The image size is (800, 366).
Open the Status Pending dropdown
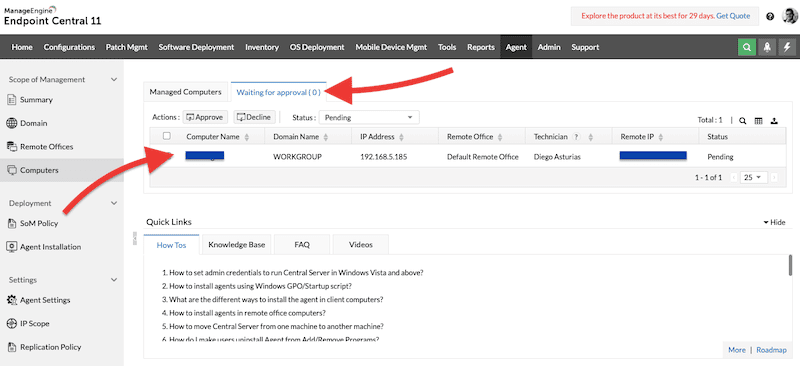point(369,117)
